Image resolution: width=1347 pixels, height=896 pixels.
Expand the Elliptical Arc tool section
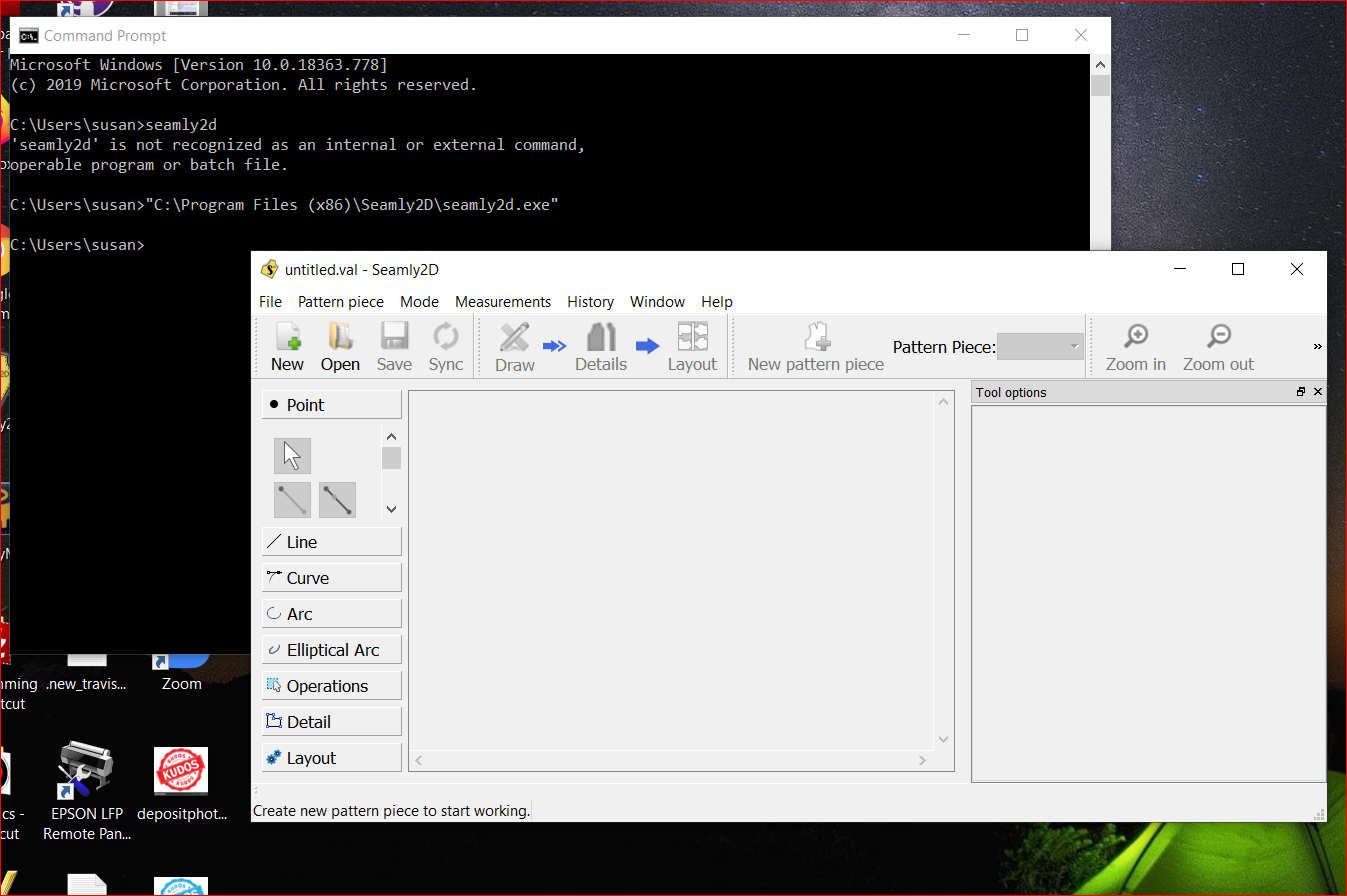click(331, 650)
